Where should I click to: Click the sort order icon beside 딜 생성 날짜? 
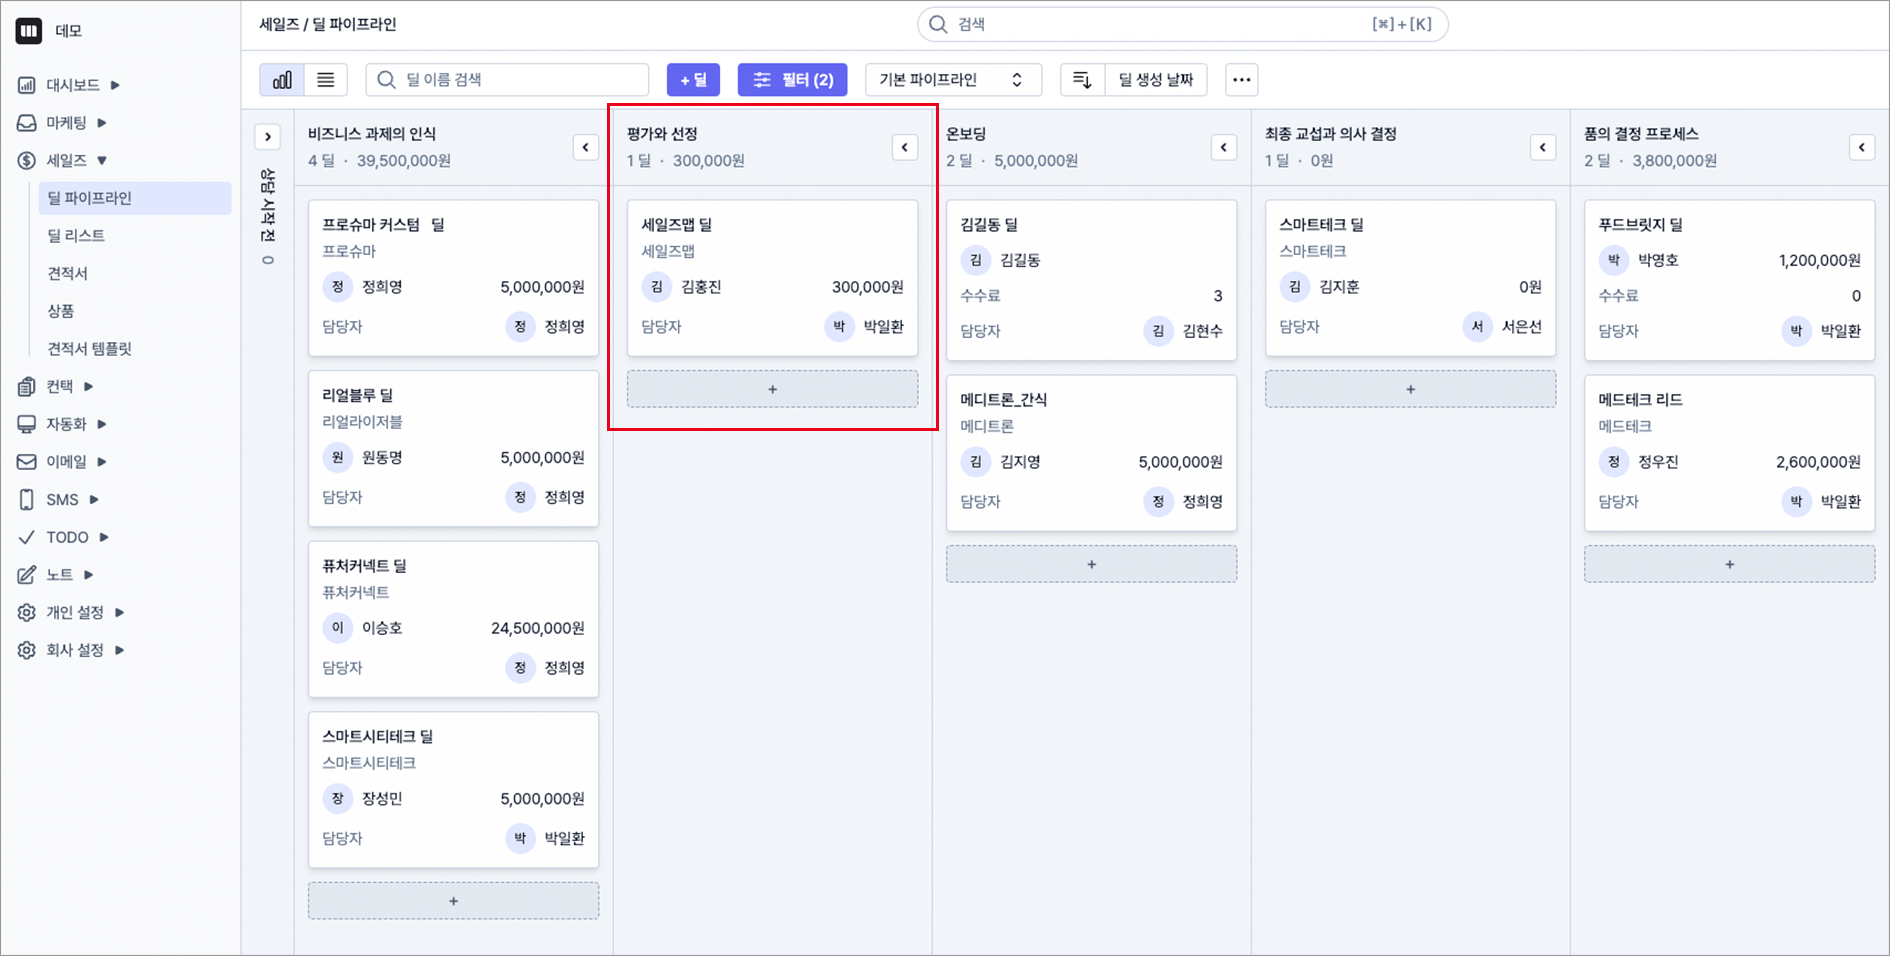pos(1082,80)
